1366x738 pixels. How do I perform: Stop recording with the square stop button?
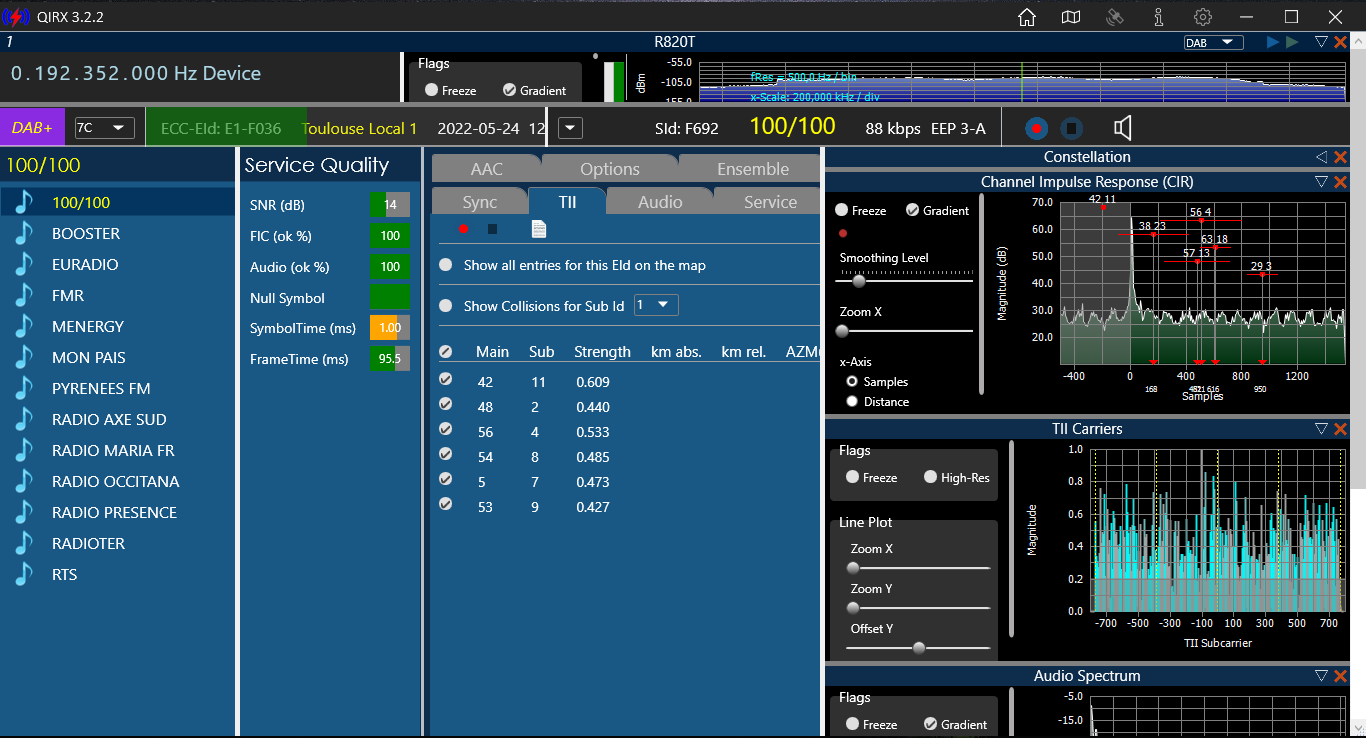[x=1071, y=128]
